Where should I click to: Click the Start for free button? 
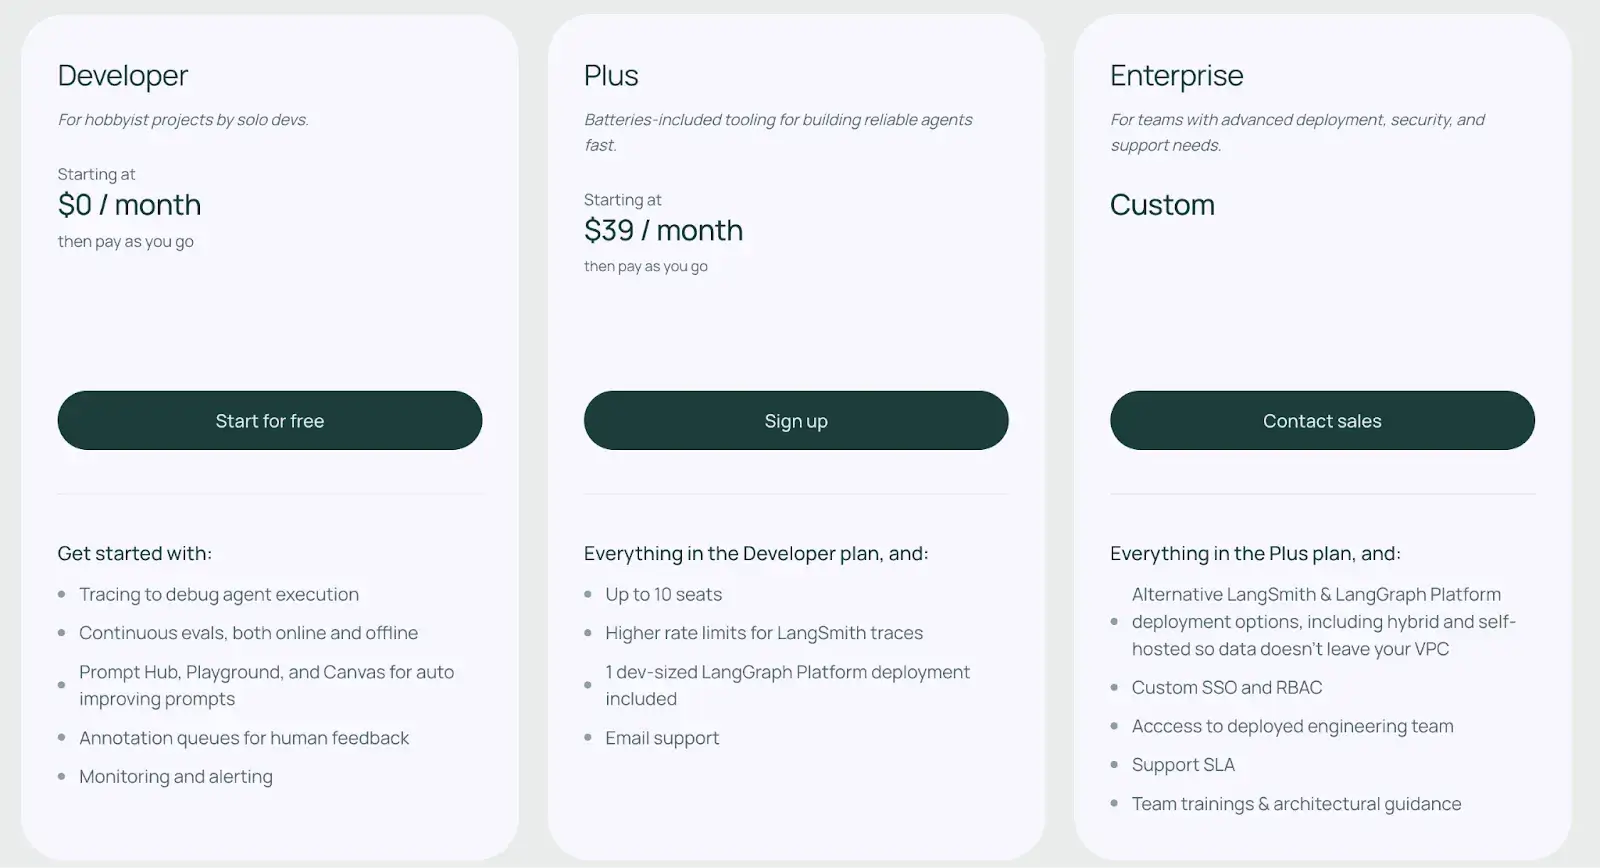pyautogui.click(x=270, y=421)
